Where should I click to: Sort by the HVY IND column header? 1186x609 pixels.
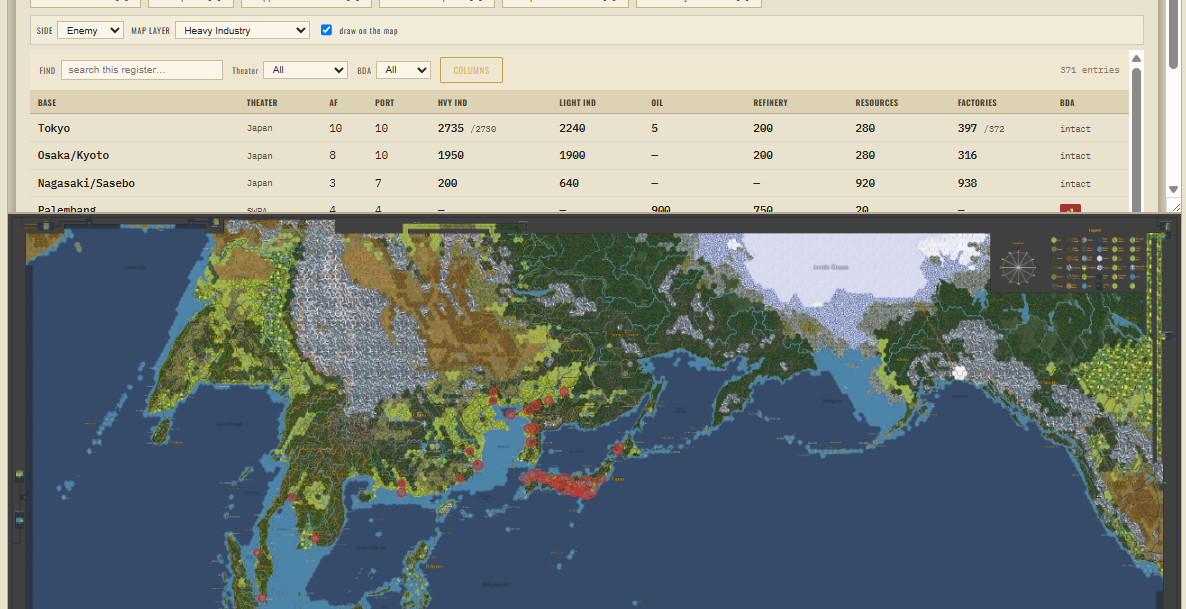(x=452, y=103)
